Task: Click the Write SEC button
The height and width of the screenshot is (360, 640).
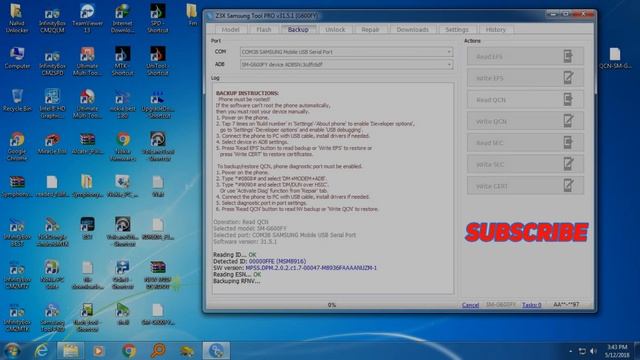Action: coord(525,164)
